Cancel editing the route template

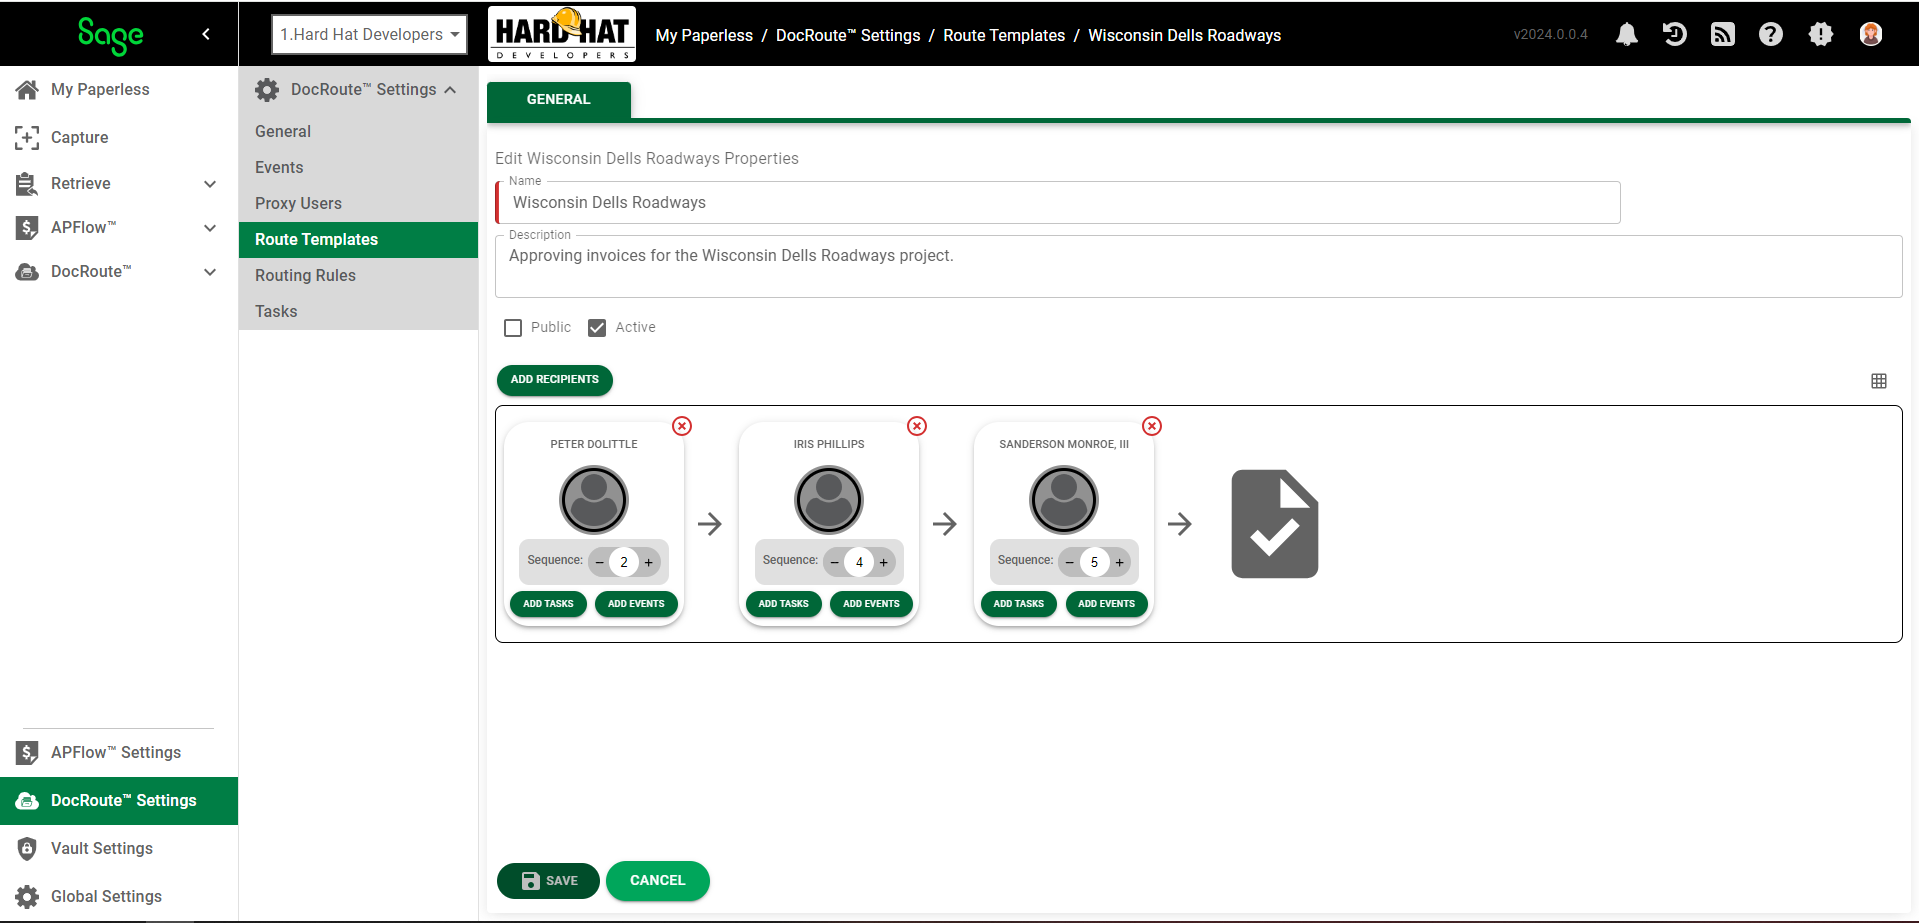658,881
